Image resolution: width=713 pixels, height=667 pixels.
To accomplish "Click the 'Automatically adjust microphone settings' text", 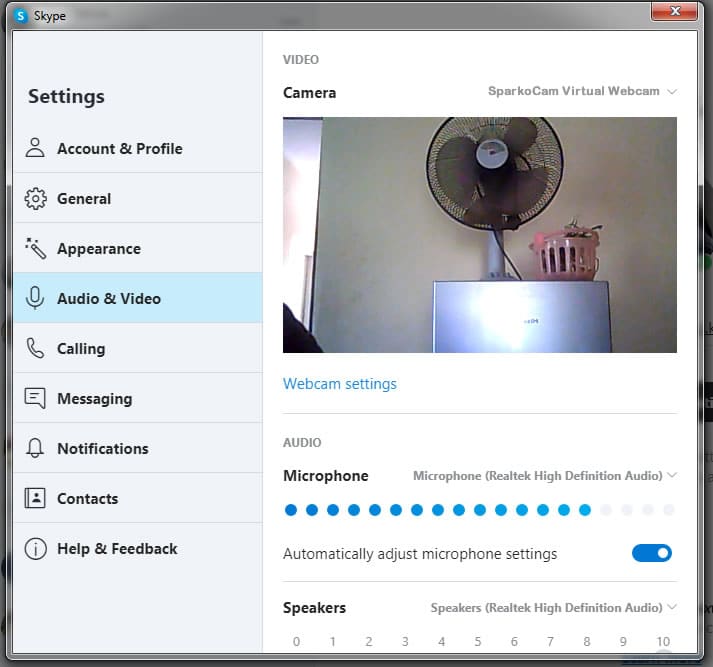I will tap(420, 554).
